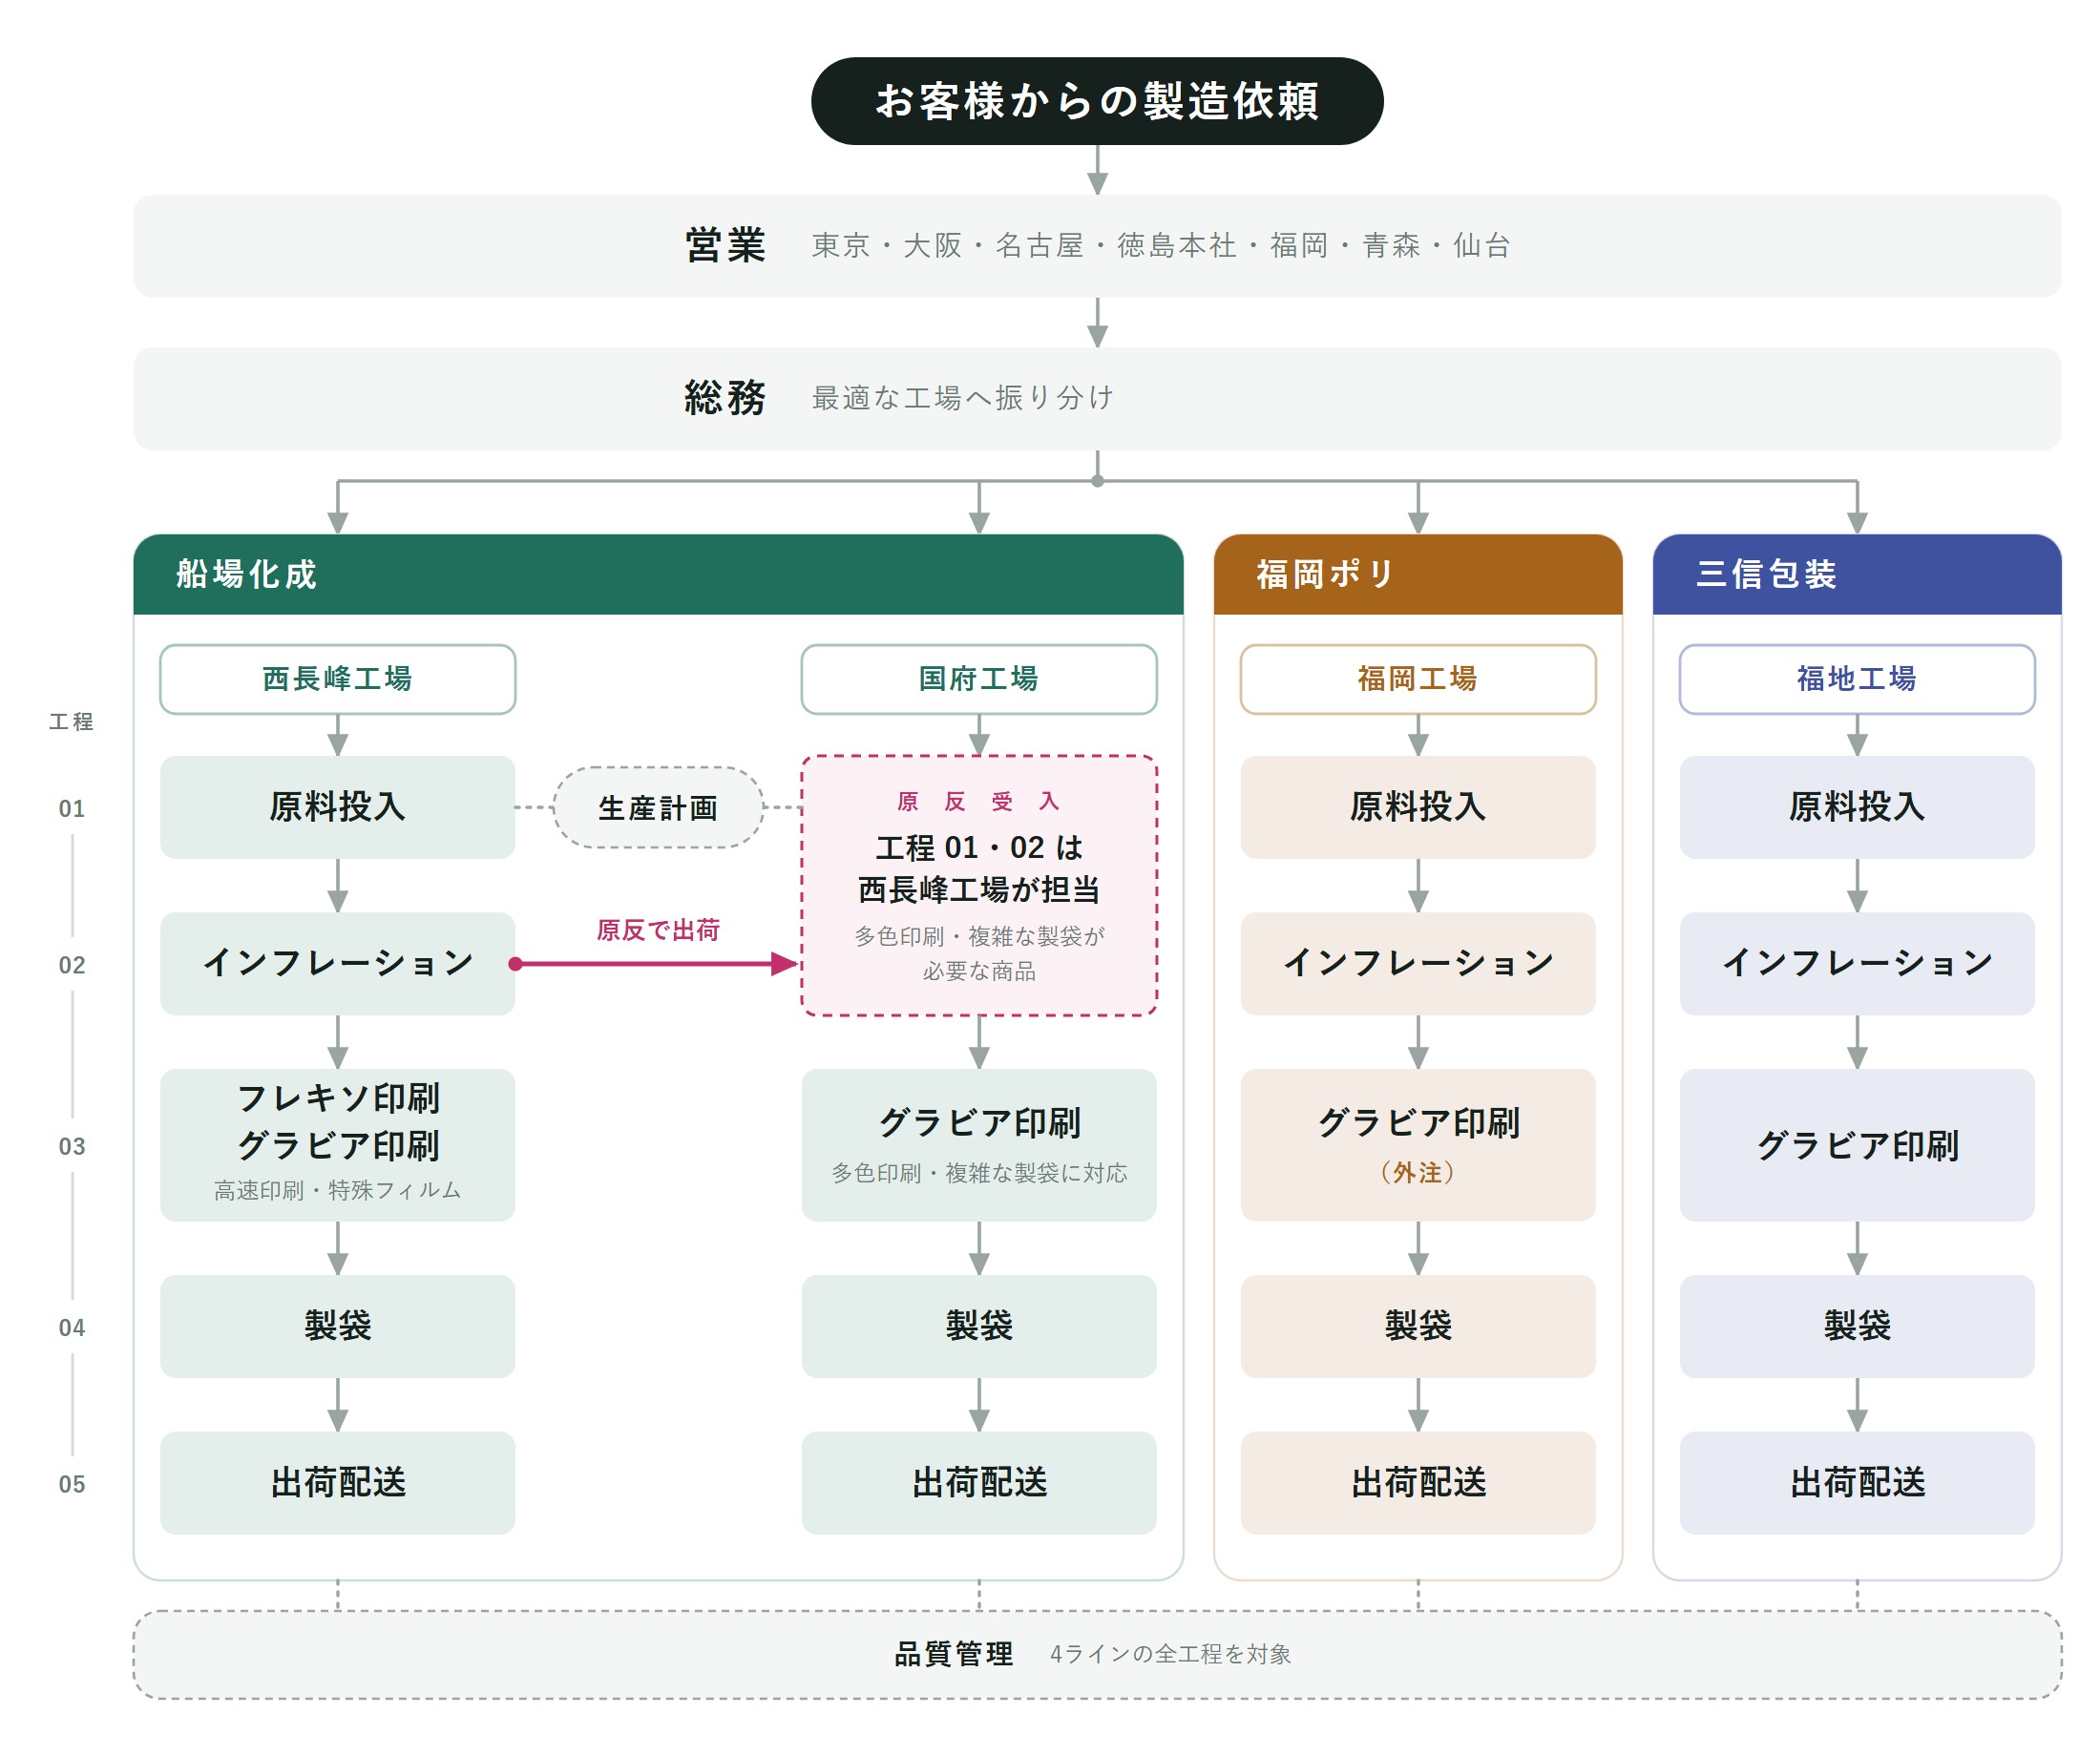Click the pink 原反受入 heading
This screenshot has height=1756, width=2100.
click(x=979, y=801)
